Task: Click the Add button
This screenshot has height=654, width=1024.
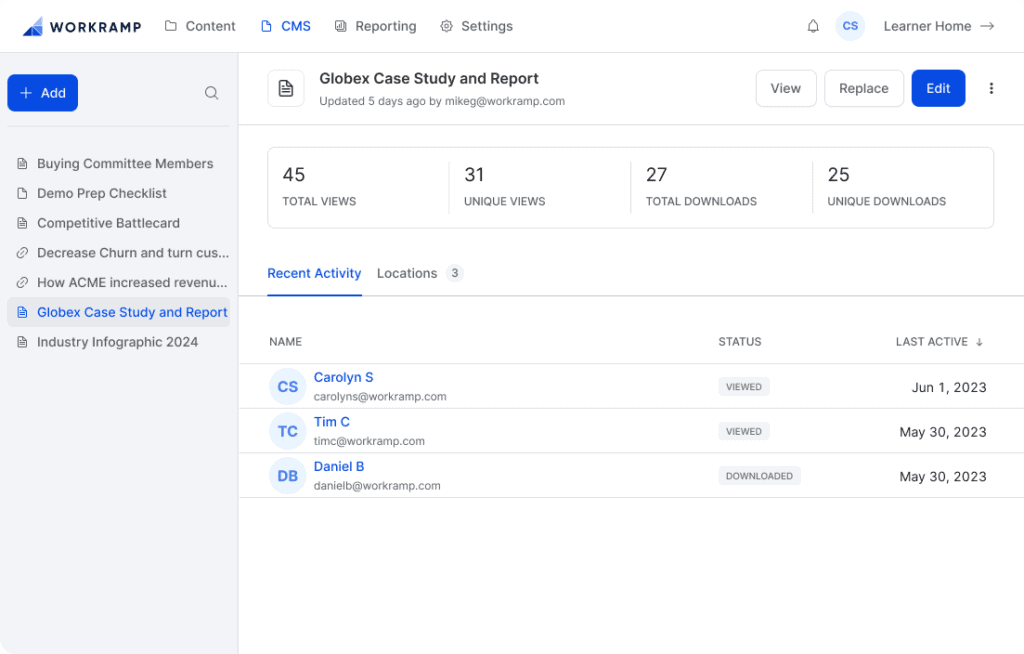Action: (x=42, y=93)
